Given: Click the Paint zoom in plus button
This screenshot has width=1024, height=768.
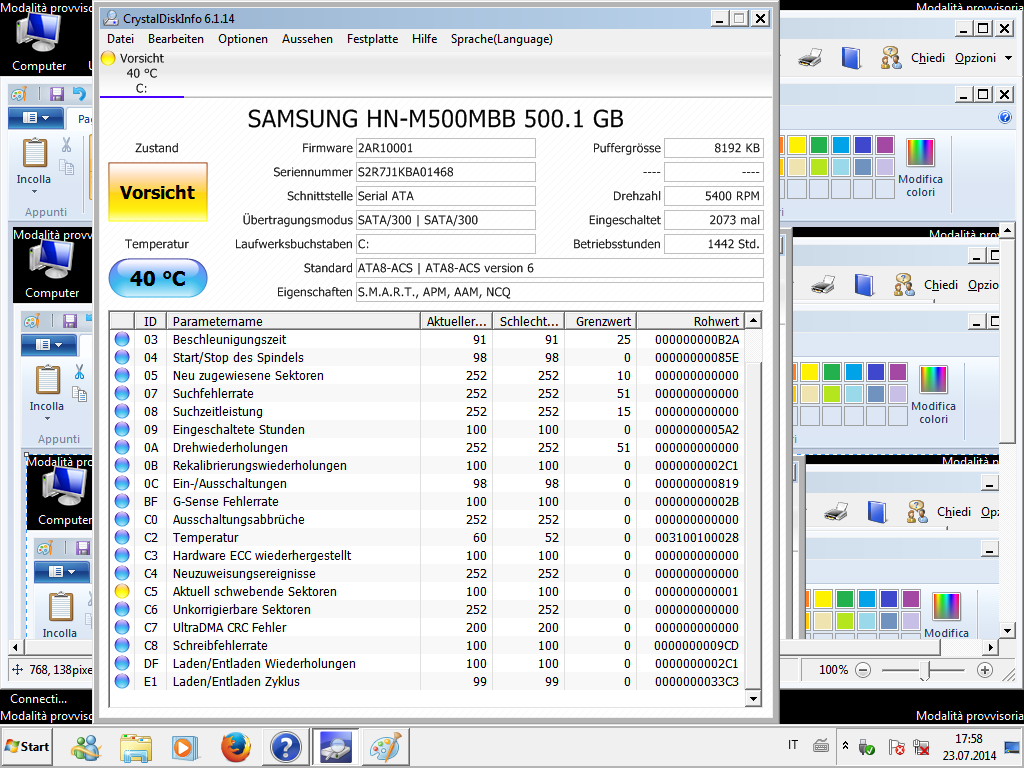Looking at the screenshot, I should pyautogui.click(x=985, y=669).
